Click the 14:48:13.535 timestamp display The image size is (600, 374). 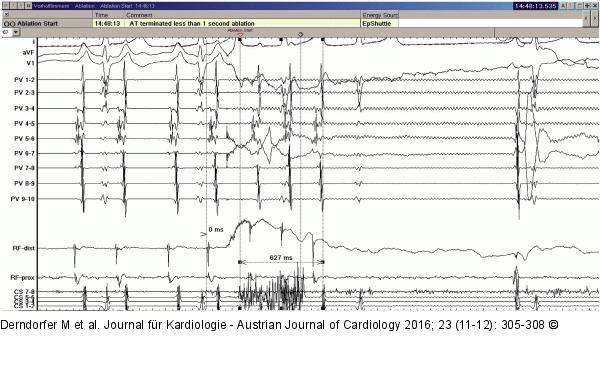[535, 6]
